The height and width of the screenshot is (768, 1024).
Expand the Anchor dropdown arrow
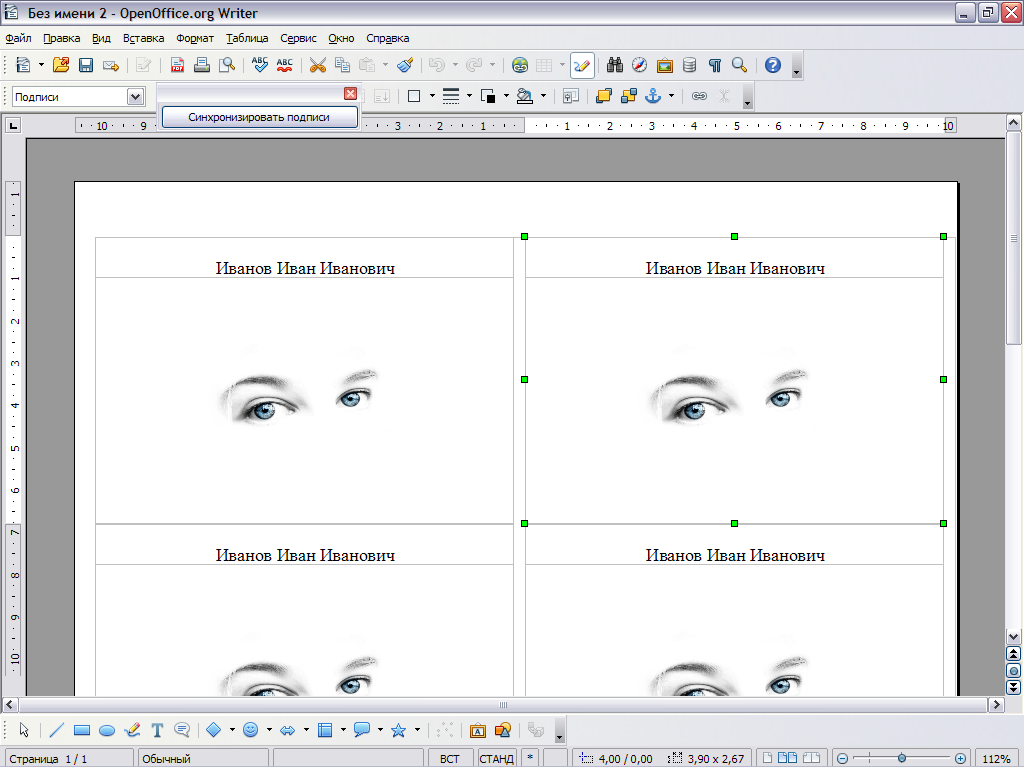pyautogui.click(x=671, y=97)
